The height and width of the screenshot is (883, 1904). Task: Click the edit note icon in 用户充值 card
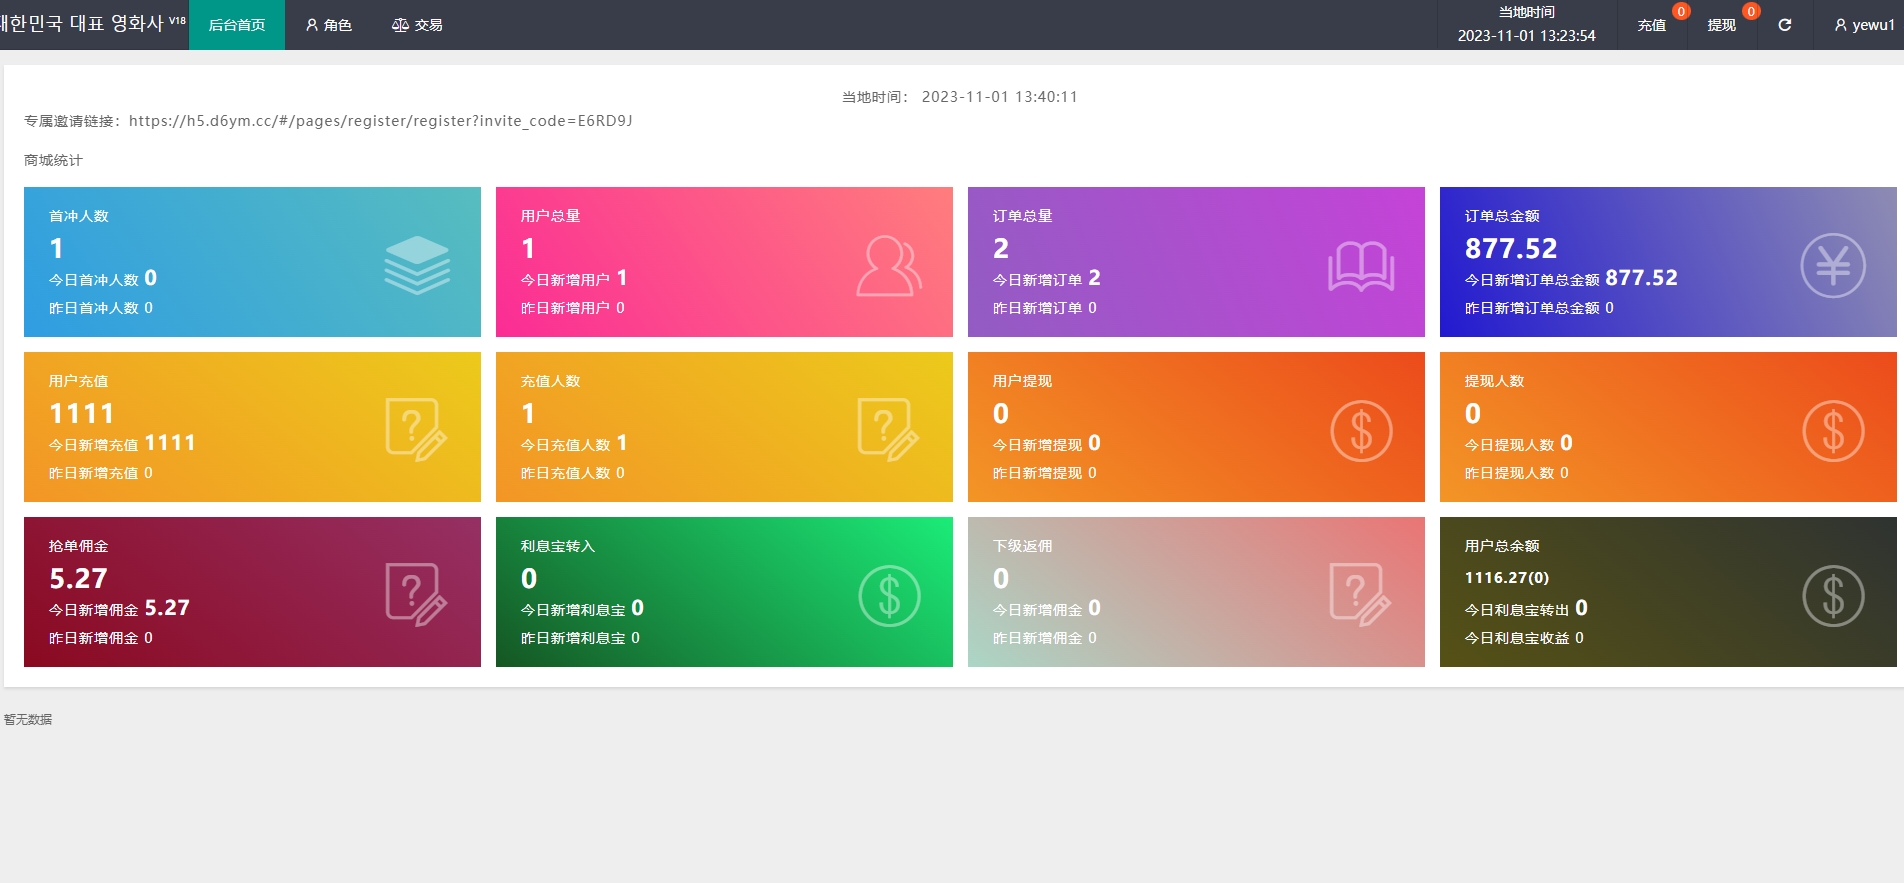point(416,430)
